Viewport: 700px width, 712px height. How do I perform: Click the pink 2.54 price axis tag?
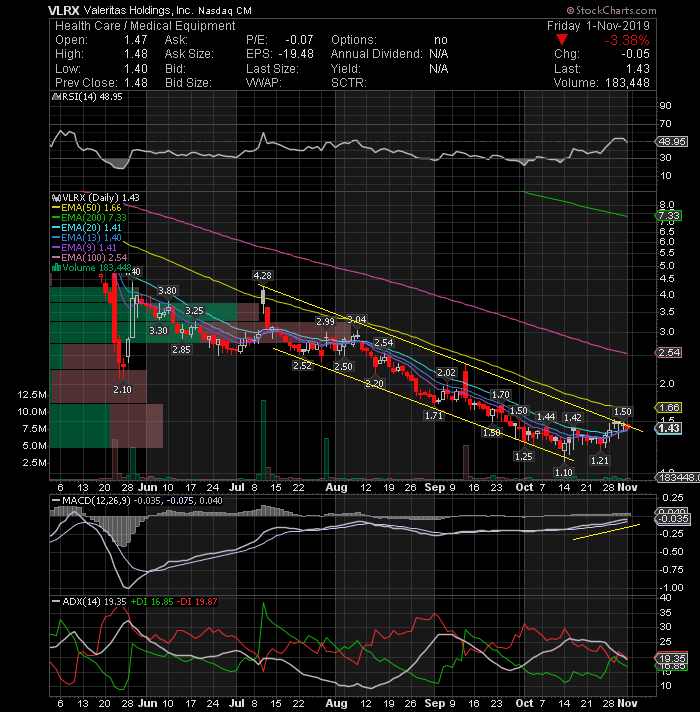coord(669,353)
